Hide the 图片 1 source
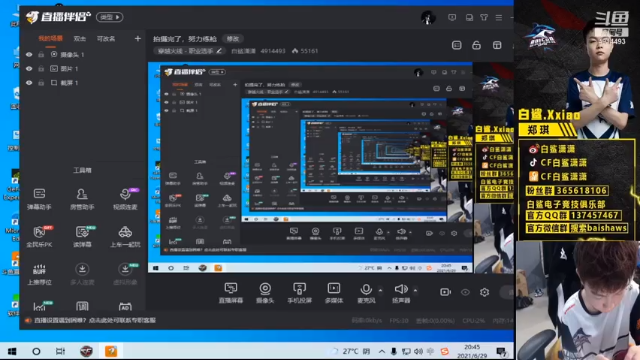Image resolution: width=640 pixels, height=360 pixels. tap(29, 69)
